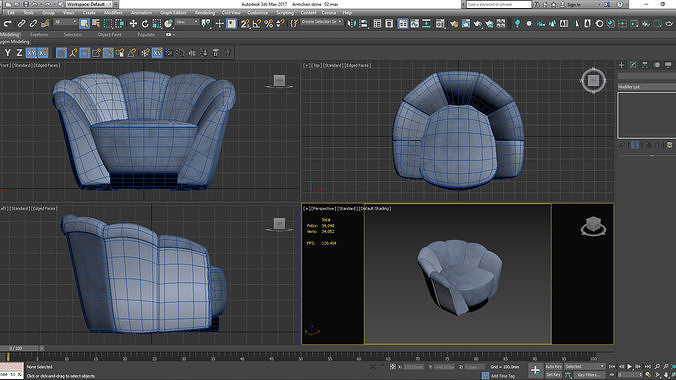Viewport: 676px width, 380px height.
Task: Open the Key Filters dialog
Action: tap(588, 375)
